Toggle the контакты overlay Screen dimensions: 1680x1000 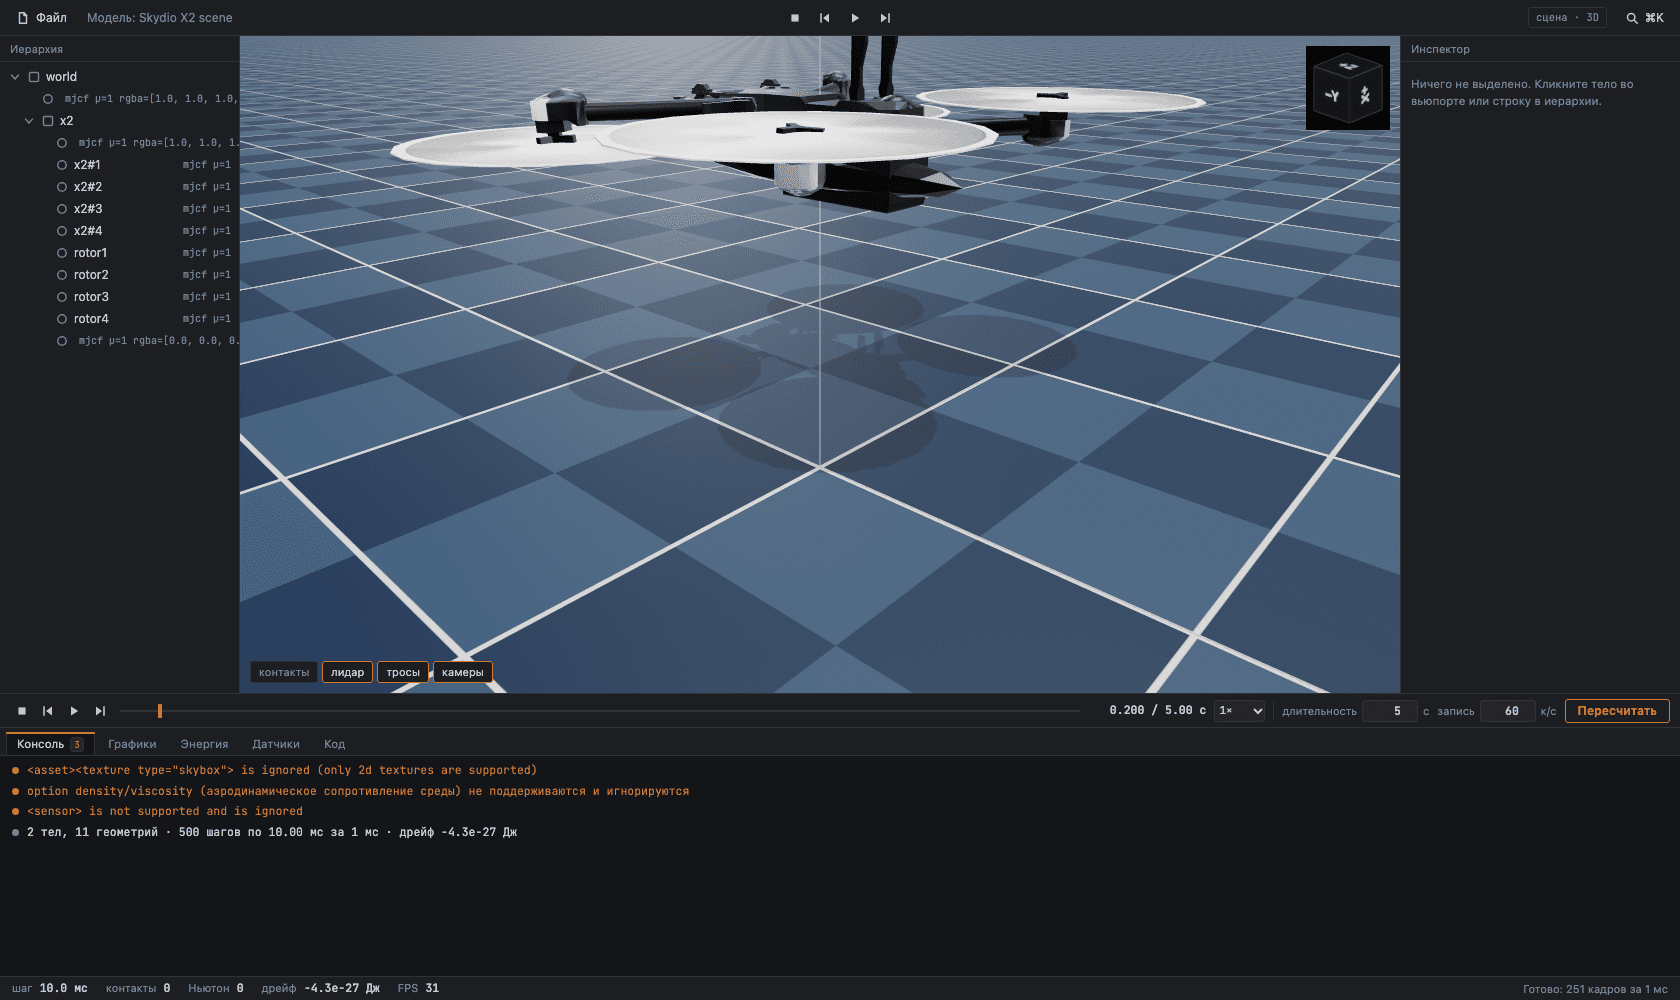284,672
